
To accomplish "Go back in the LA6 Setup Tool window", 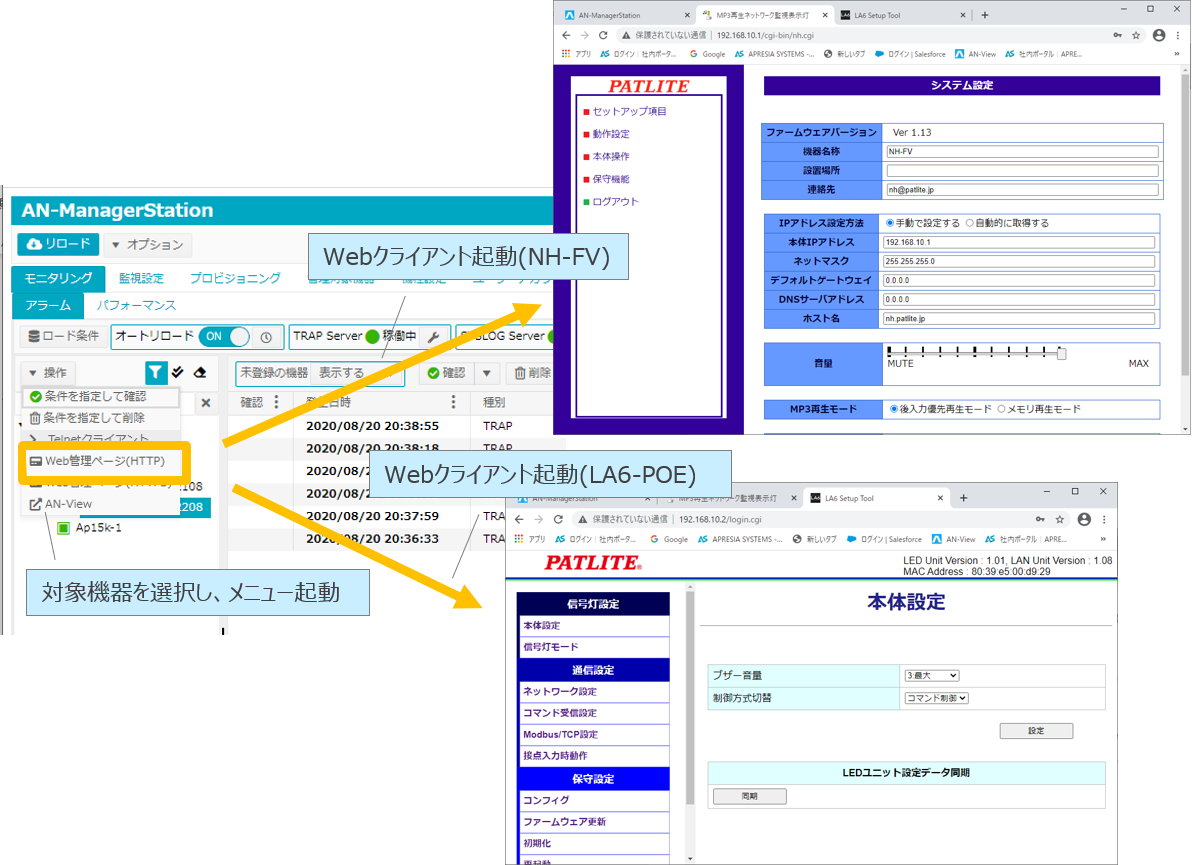I will [520, 519].
